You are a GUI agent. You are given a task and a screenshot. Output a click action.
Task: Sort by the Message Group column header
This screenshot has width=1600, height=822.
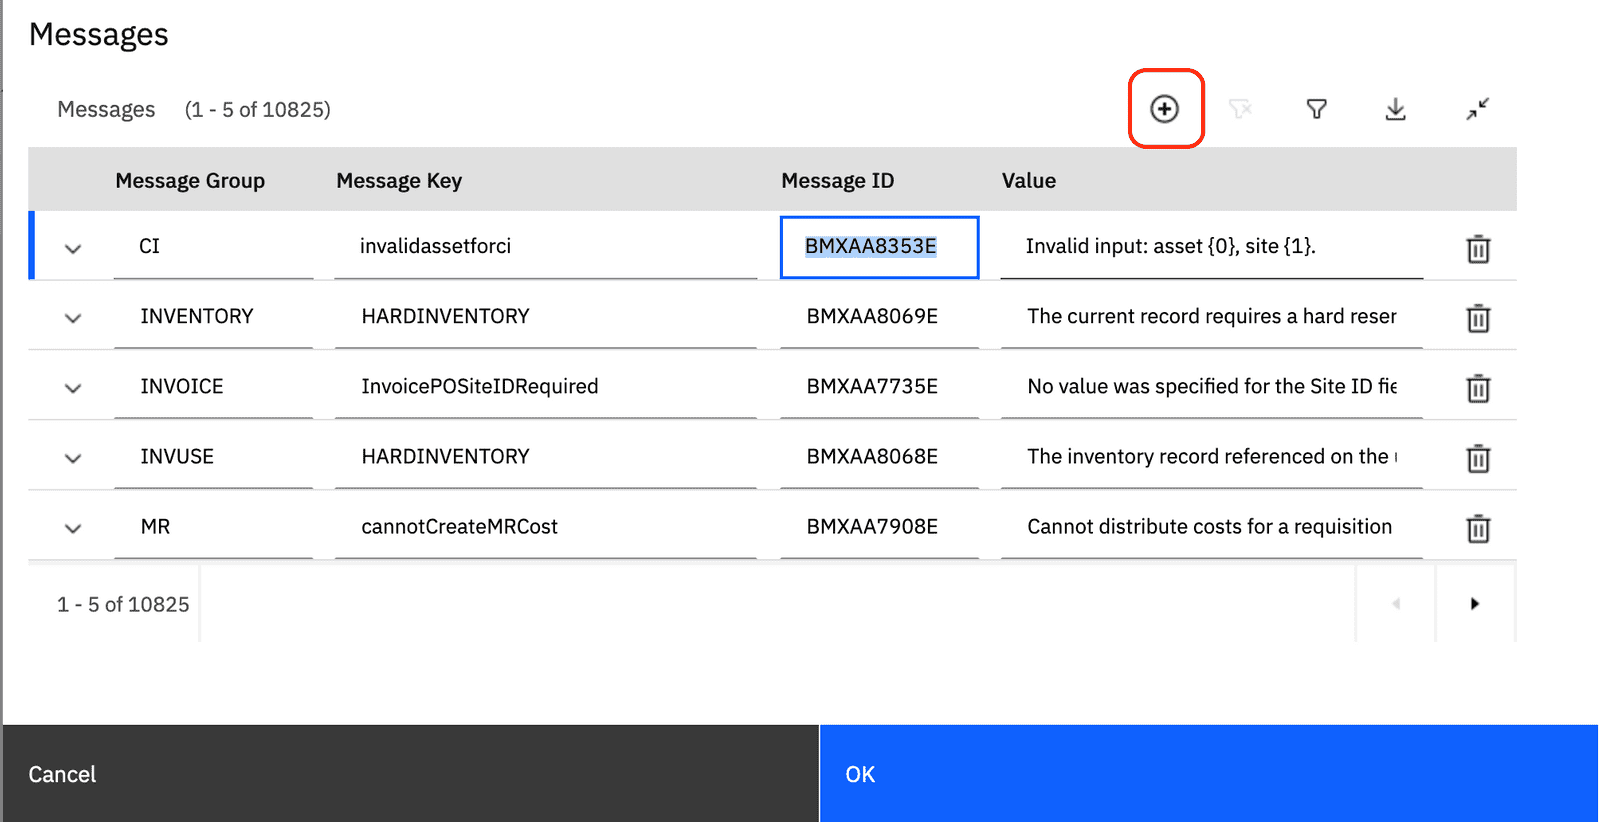pyautogui.click(x=190, y=181)
